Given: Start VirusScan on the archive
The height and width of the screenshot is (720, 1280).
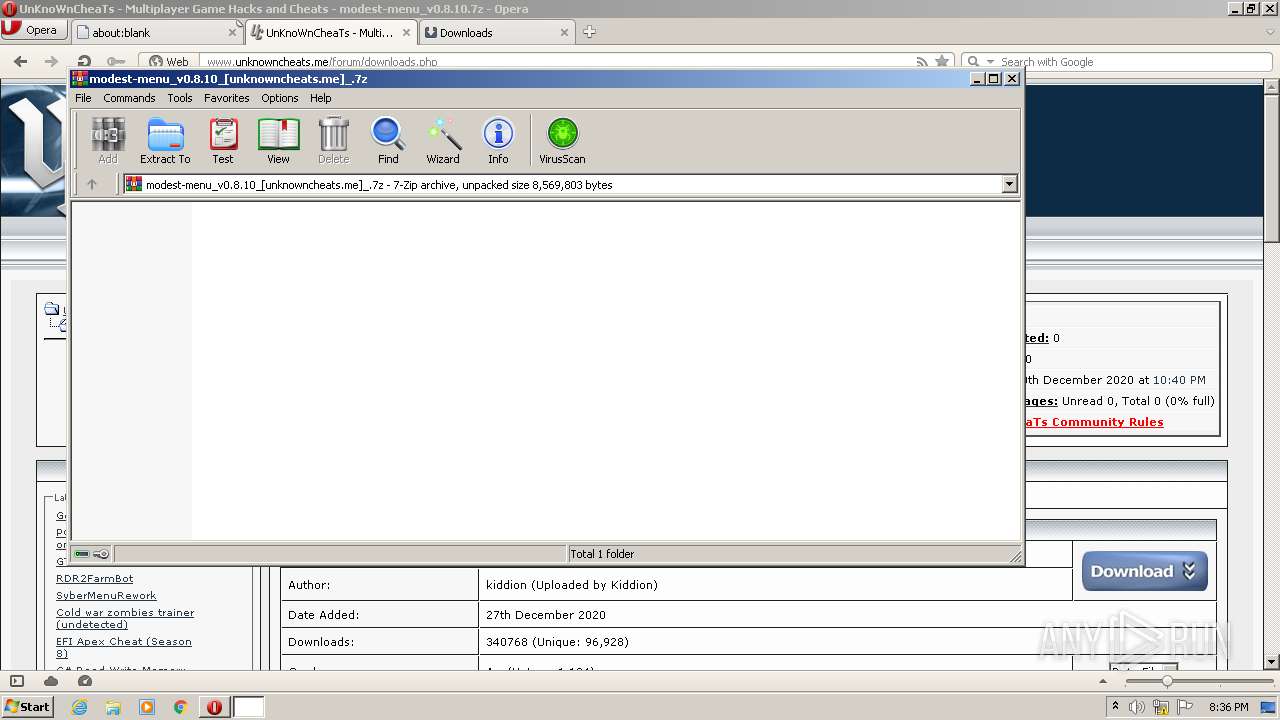Looking at the screenshot, I should pos(562,140).
